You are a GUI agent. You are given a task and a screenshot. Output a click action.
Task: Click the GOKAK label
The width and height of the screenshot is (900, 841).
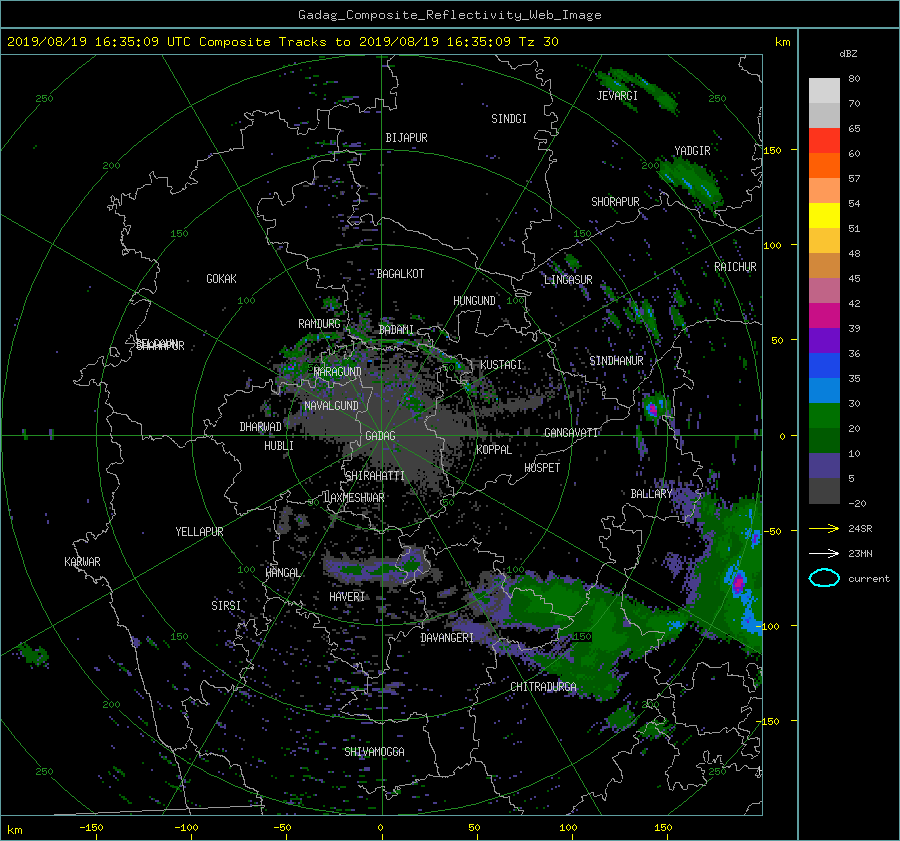(x=222, y=279)
